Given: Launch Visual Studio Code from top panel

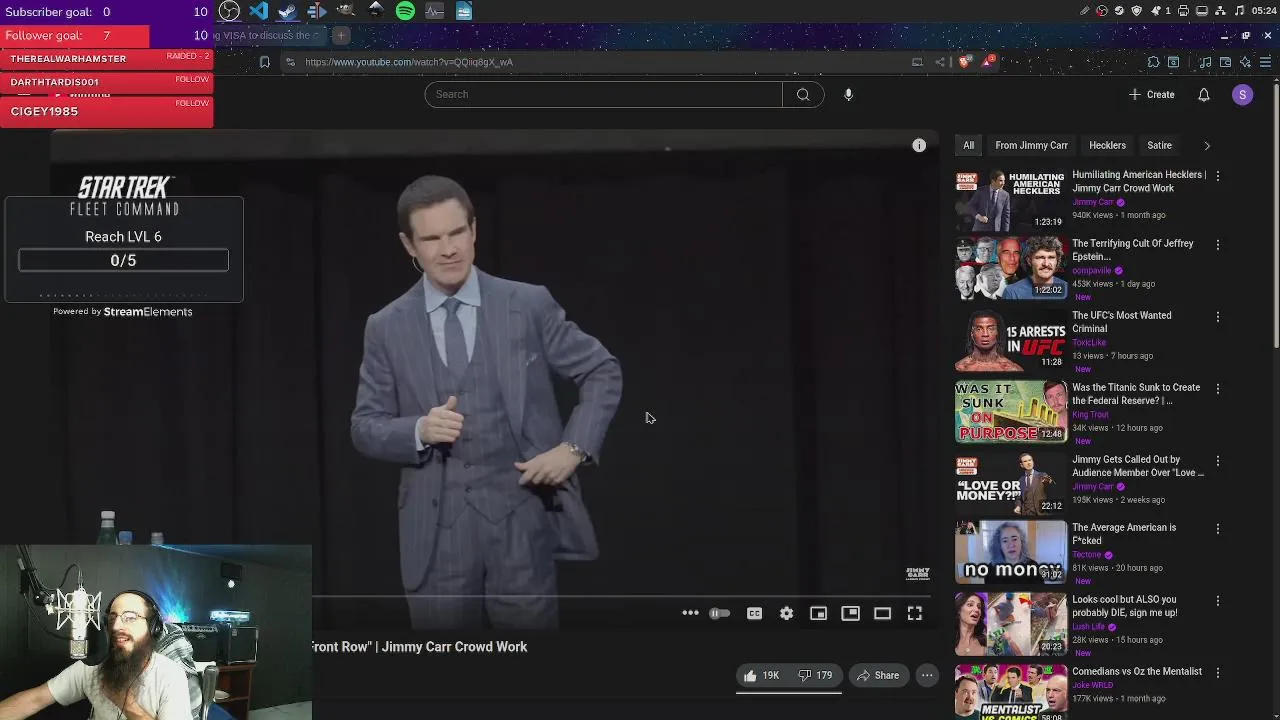Looking at the screenshot, I should point(258,11).
